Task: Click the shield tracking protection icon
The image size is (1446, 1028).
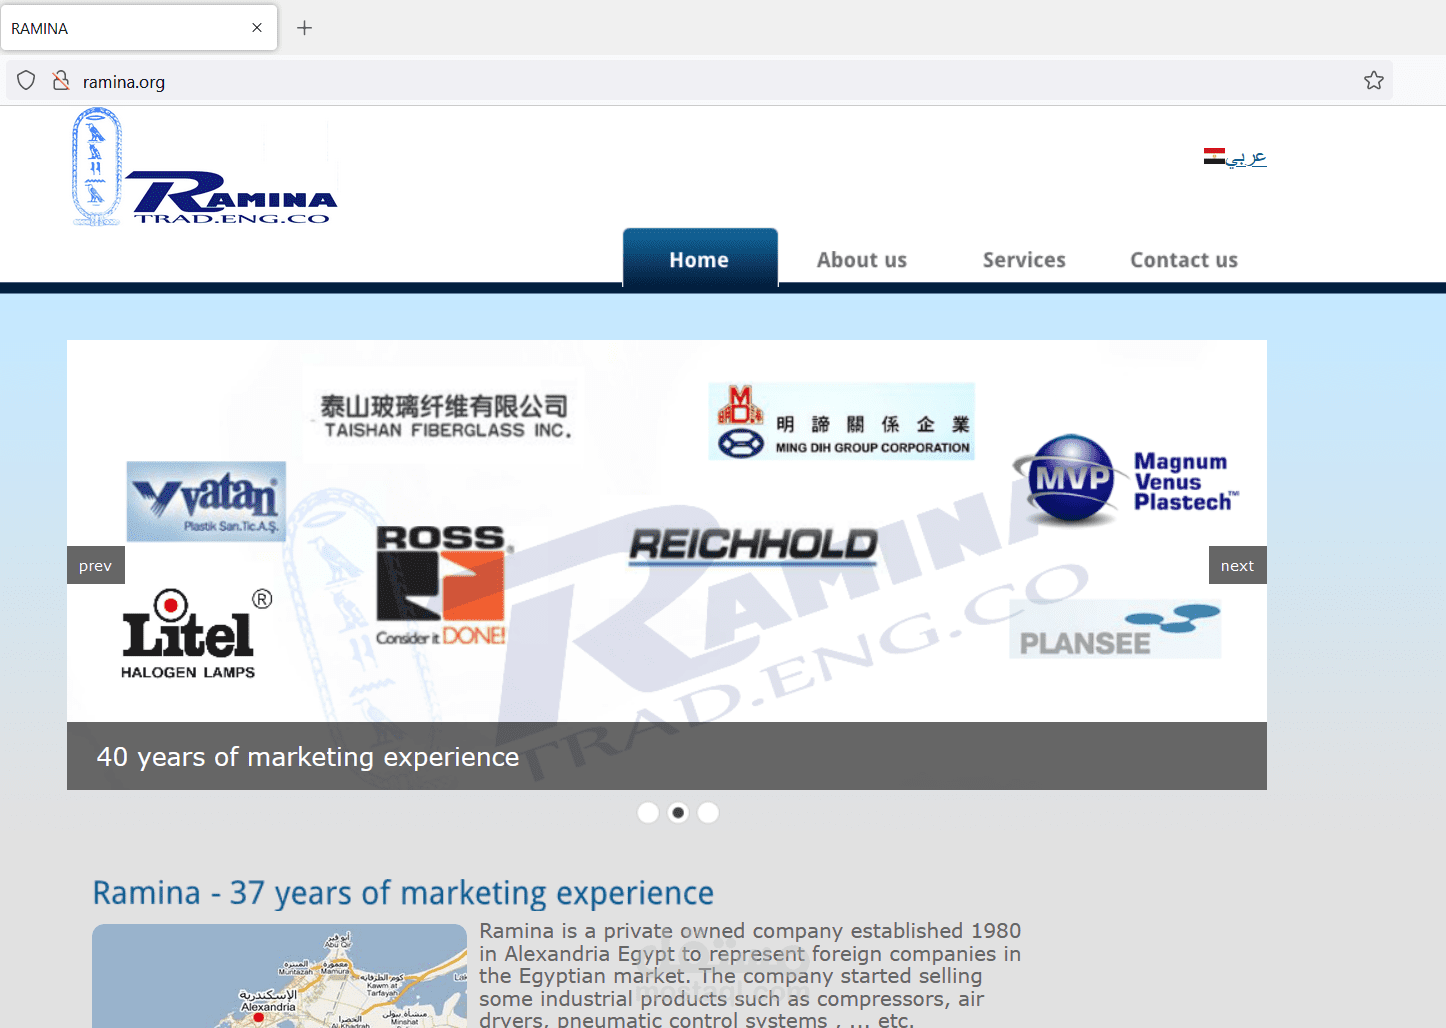Action: tap(27, 81)
